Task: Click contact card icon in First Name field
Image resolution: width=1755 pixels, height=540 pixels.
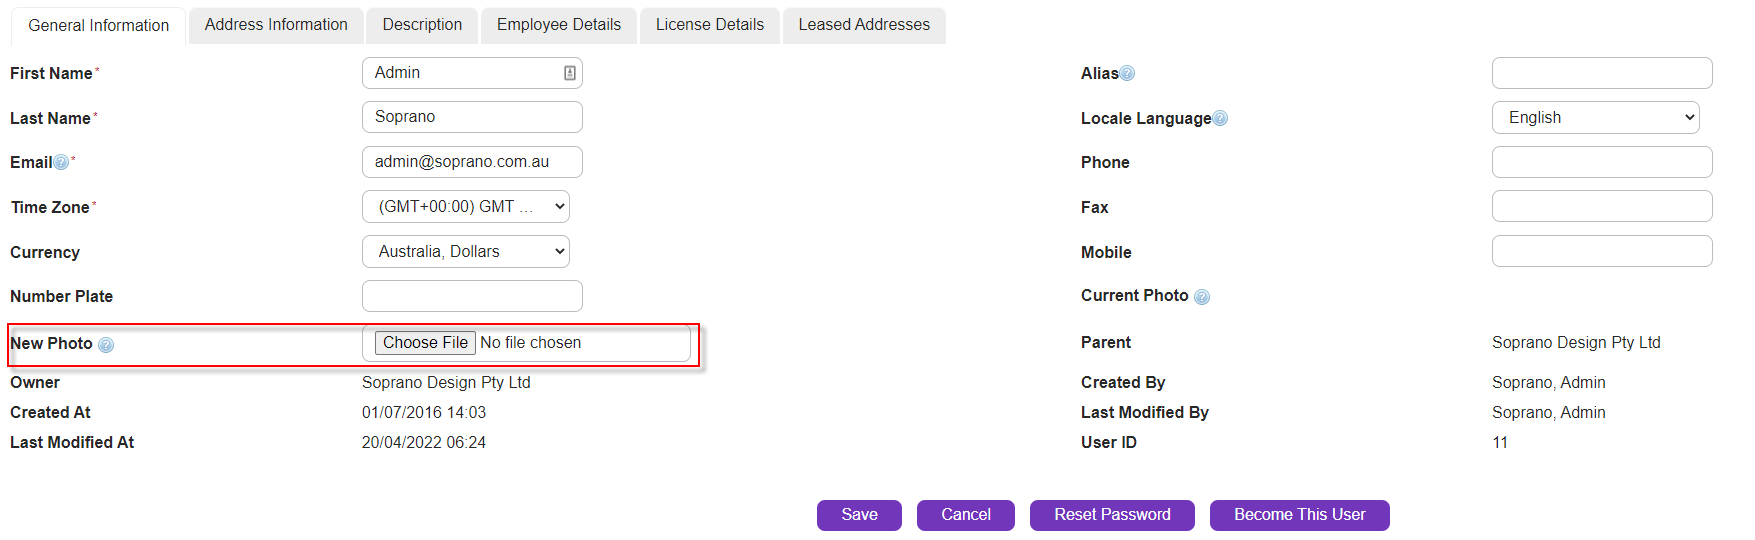Action: point(569,73)
